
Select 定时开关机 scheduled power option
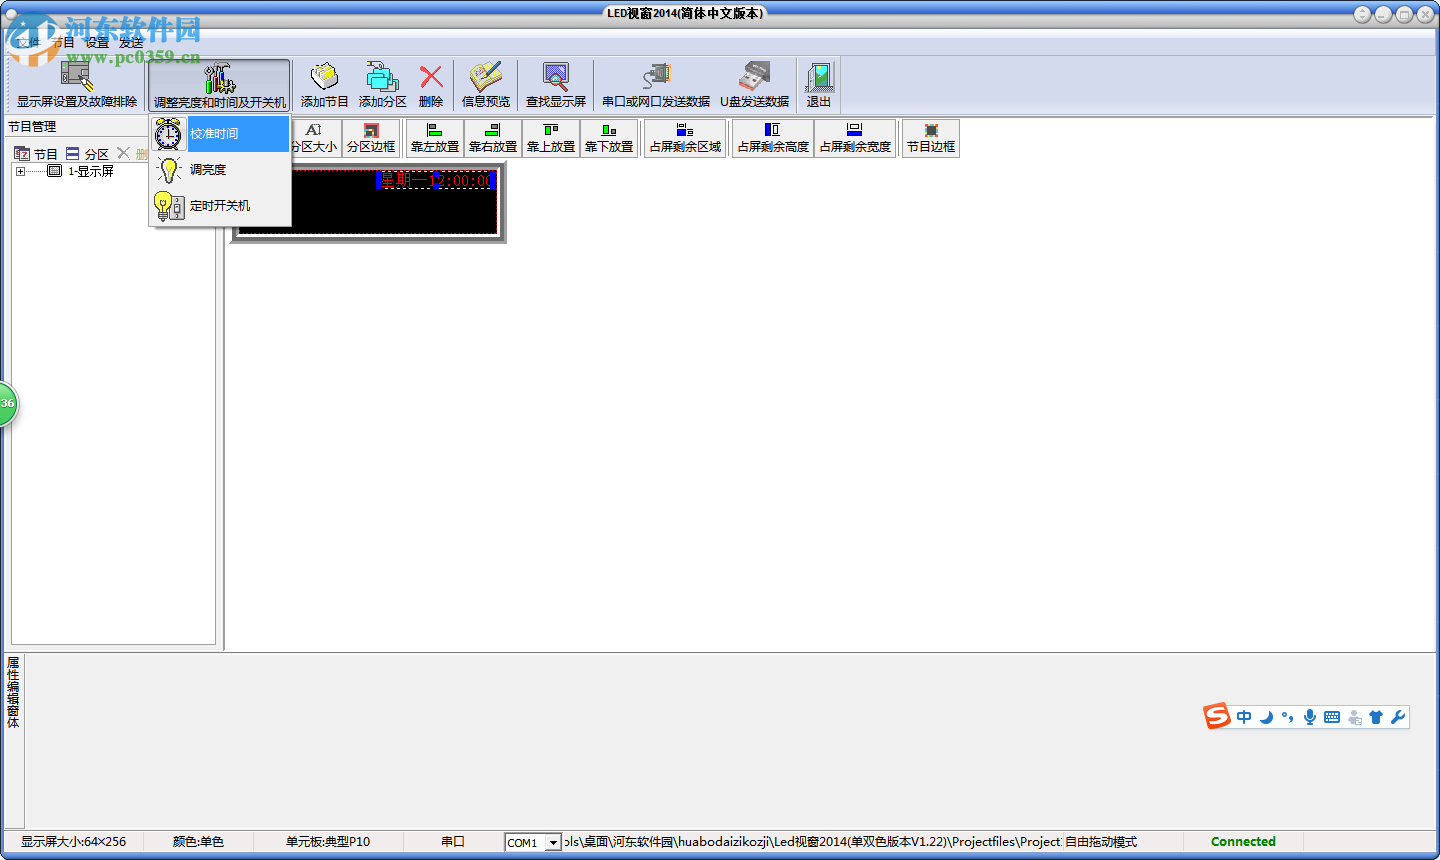[x=220, y=206]
